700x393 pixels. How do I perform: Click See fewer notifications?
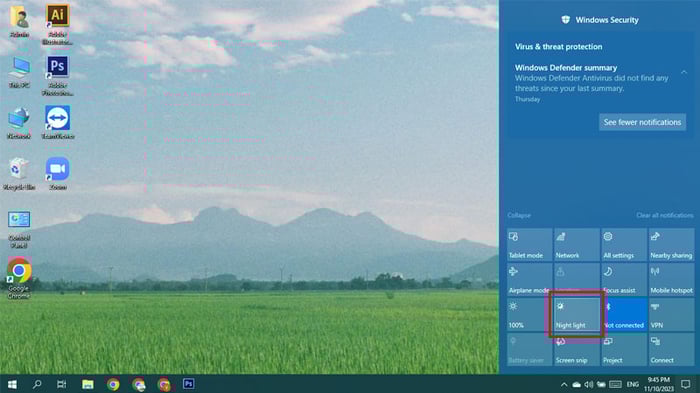click(642, 122)
